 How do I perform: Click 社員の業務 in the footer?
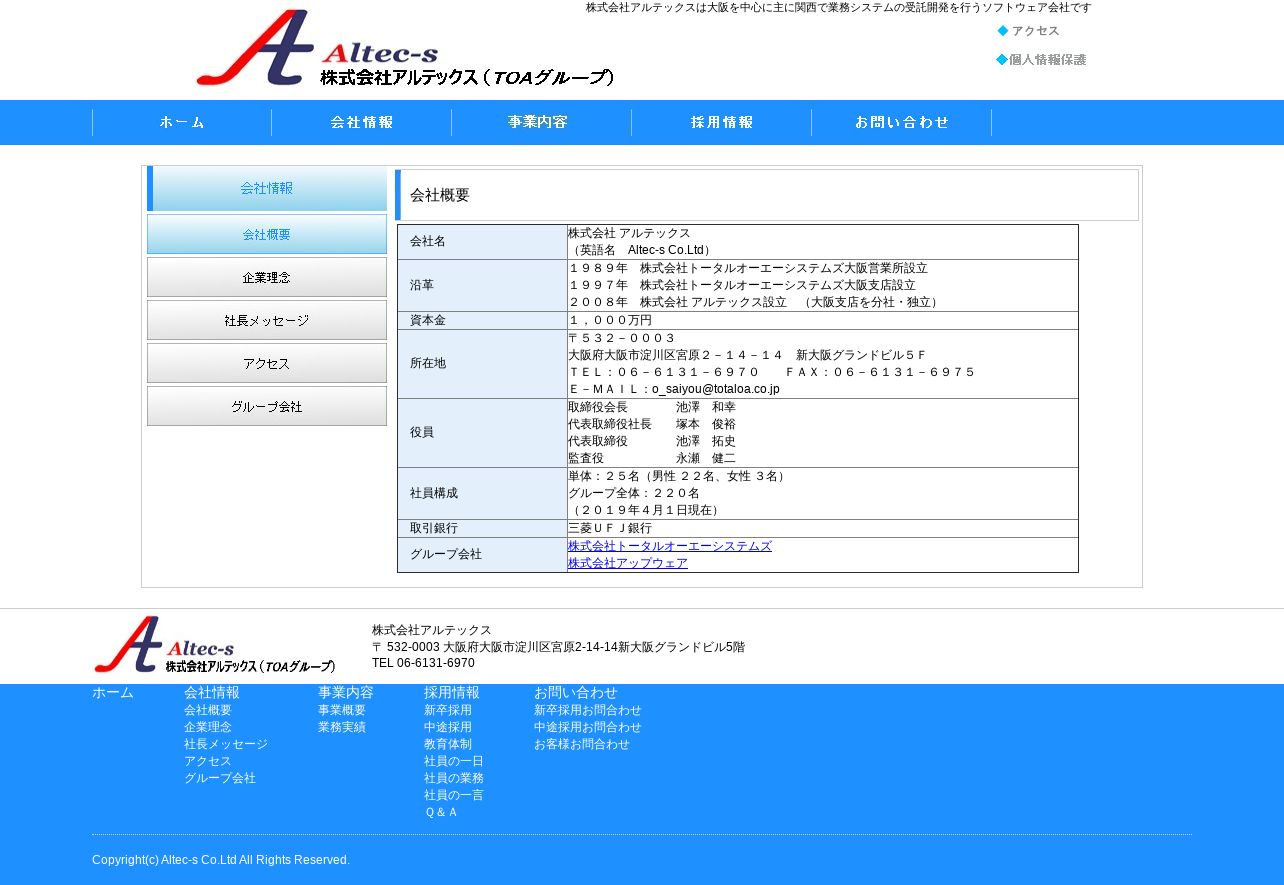pos(454,778)
